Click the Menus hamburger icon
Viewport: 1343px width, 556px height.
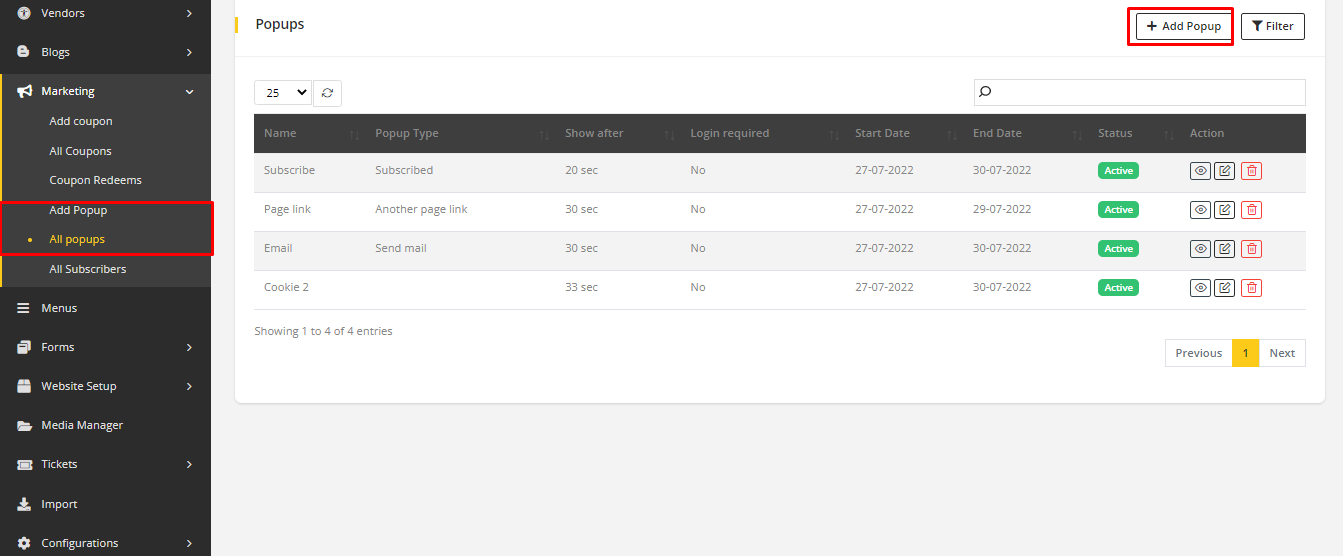coord(24,308)
